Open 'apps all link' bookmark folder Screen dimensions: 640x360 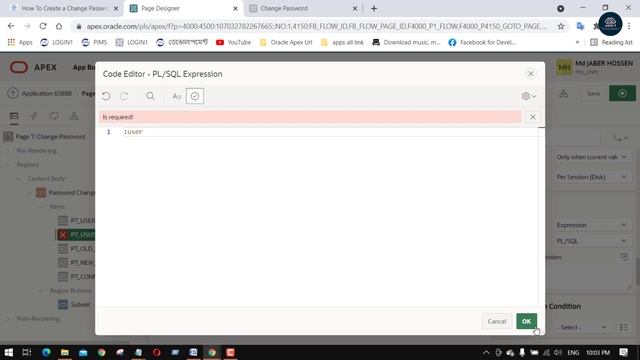(x=342, y=42)
